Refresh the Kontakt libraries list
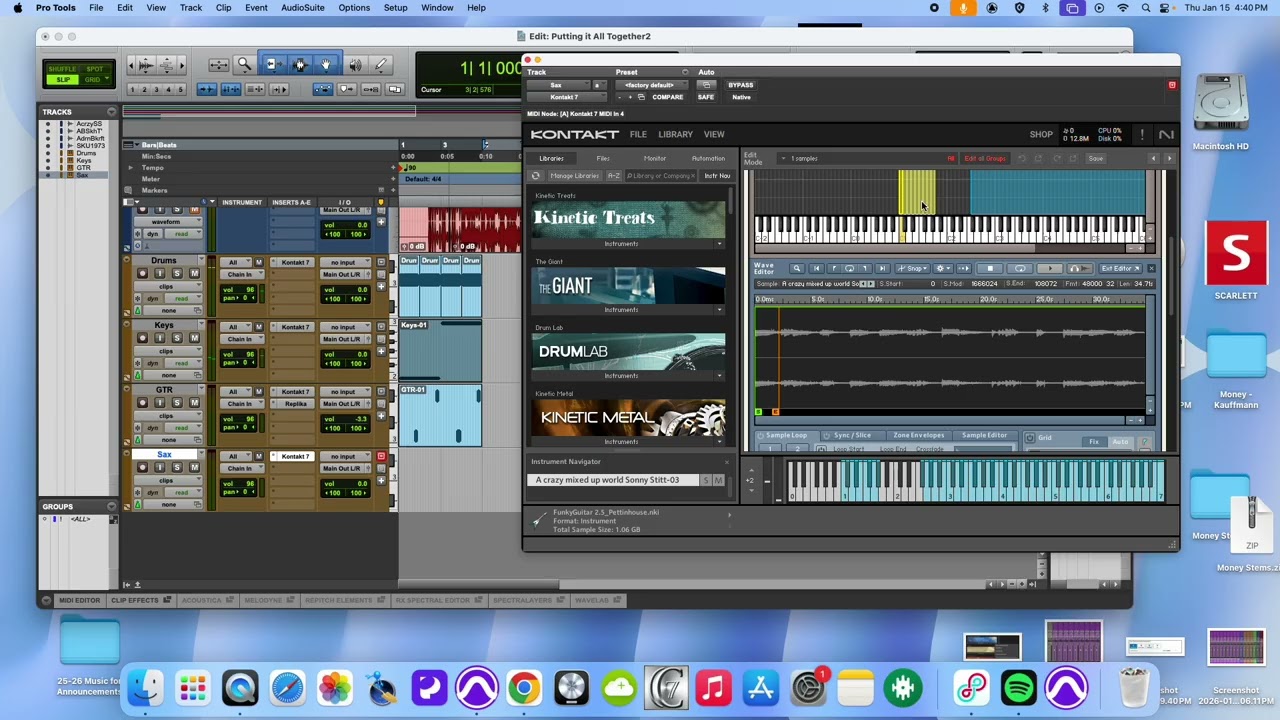The height and width of the screenshot is (720, 1280). (536, 176)
